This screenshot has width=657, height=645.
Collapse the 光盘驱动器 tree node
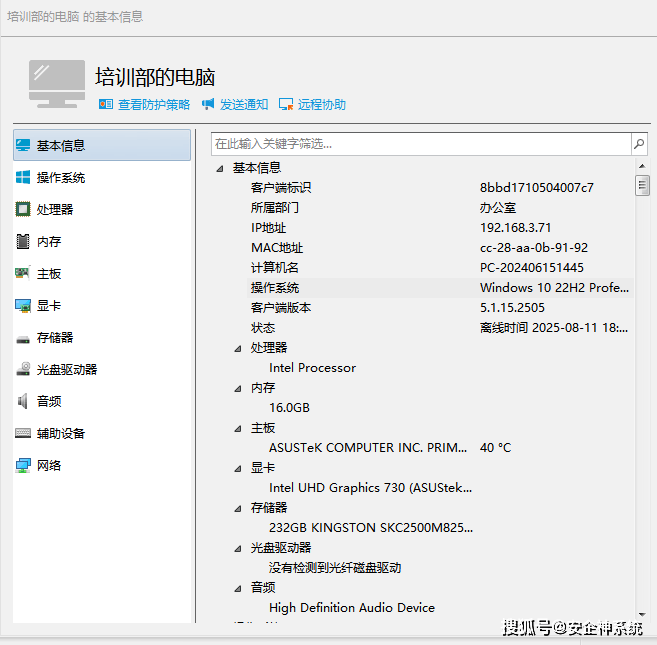click(238, 548)
